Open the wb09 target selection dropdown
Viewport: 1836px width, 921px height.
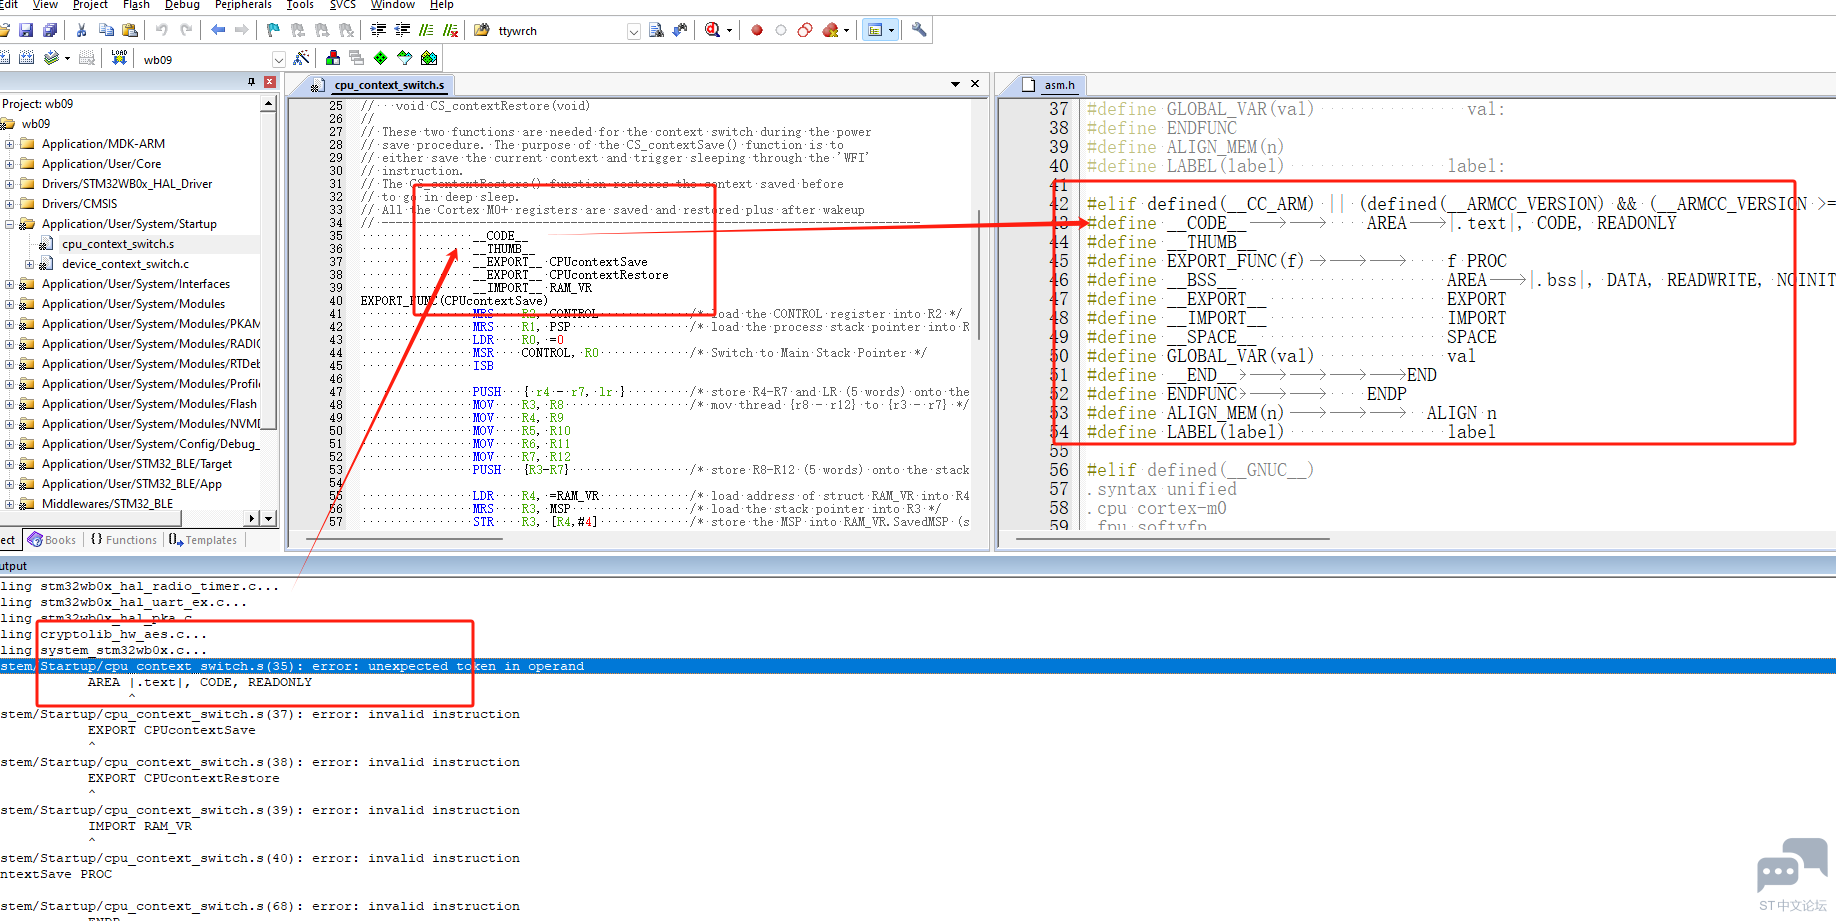pos(279,59)
